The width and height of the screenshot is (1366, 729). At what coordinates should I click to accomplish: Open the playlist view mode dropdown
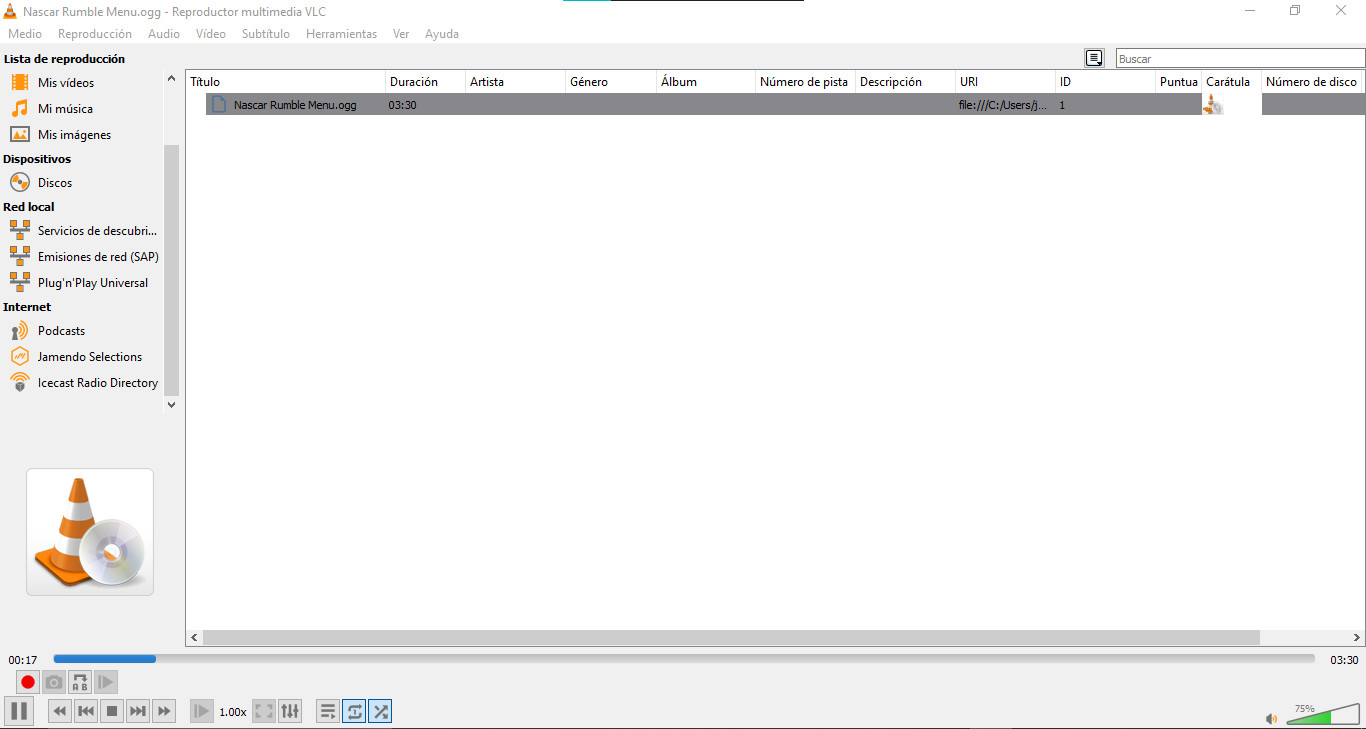[x=1095, y=59]
